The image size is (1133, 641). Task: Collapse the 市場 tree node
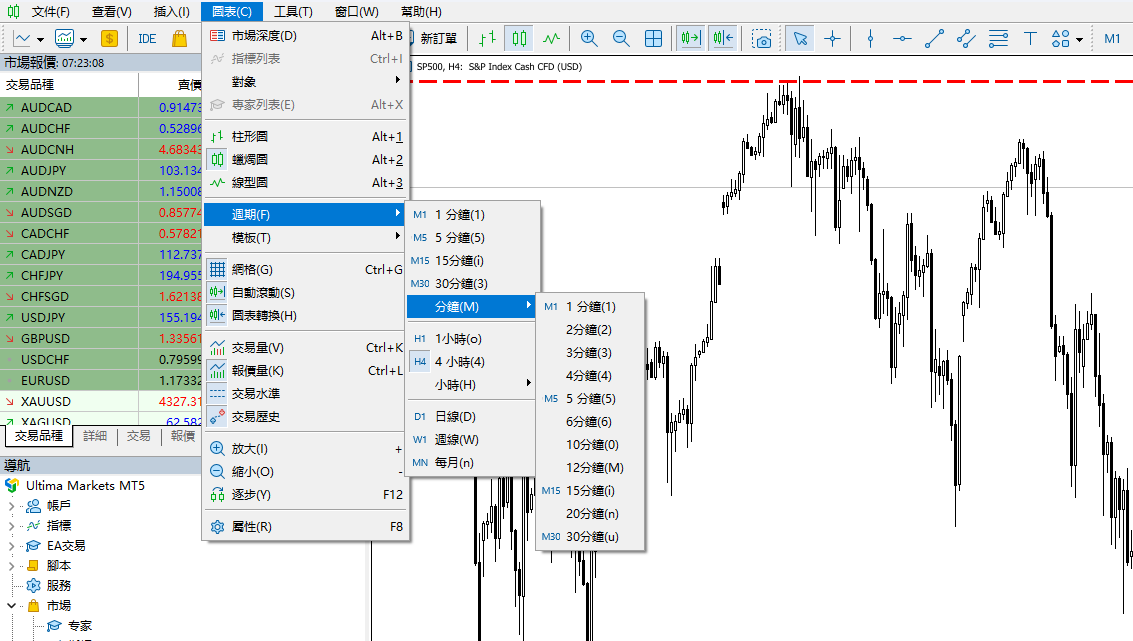(x=12, y=605)
